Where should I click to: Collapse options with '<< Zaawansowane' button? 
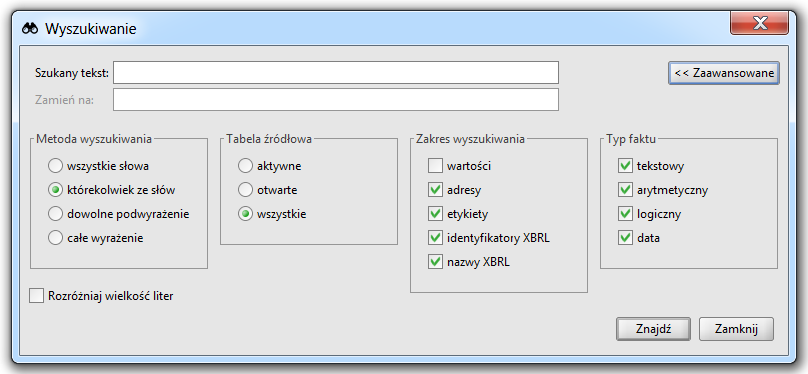point(724,73)
